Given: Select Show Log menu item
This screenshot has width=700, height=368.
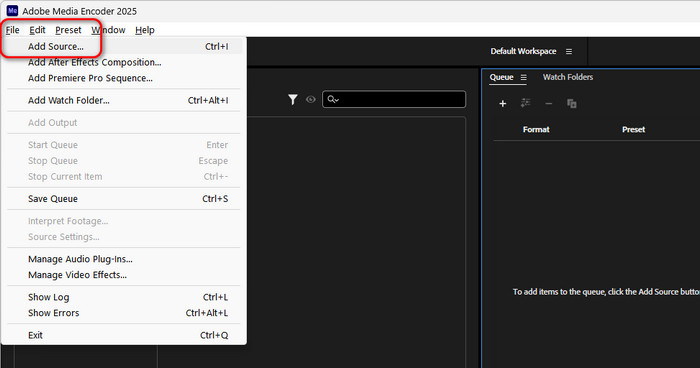Looking at the screenshot, I should coord(125,297).
